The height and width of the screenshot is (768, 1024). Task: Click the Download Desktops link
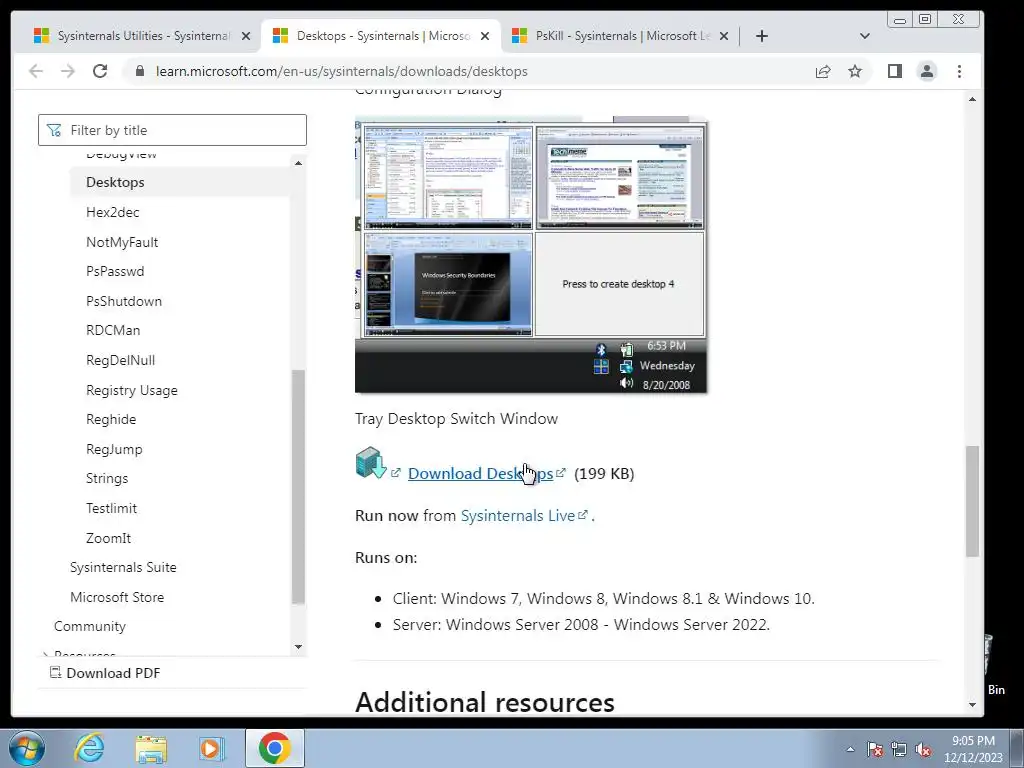click(481, 473)
